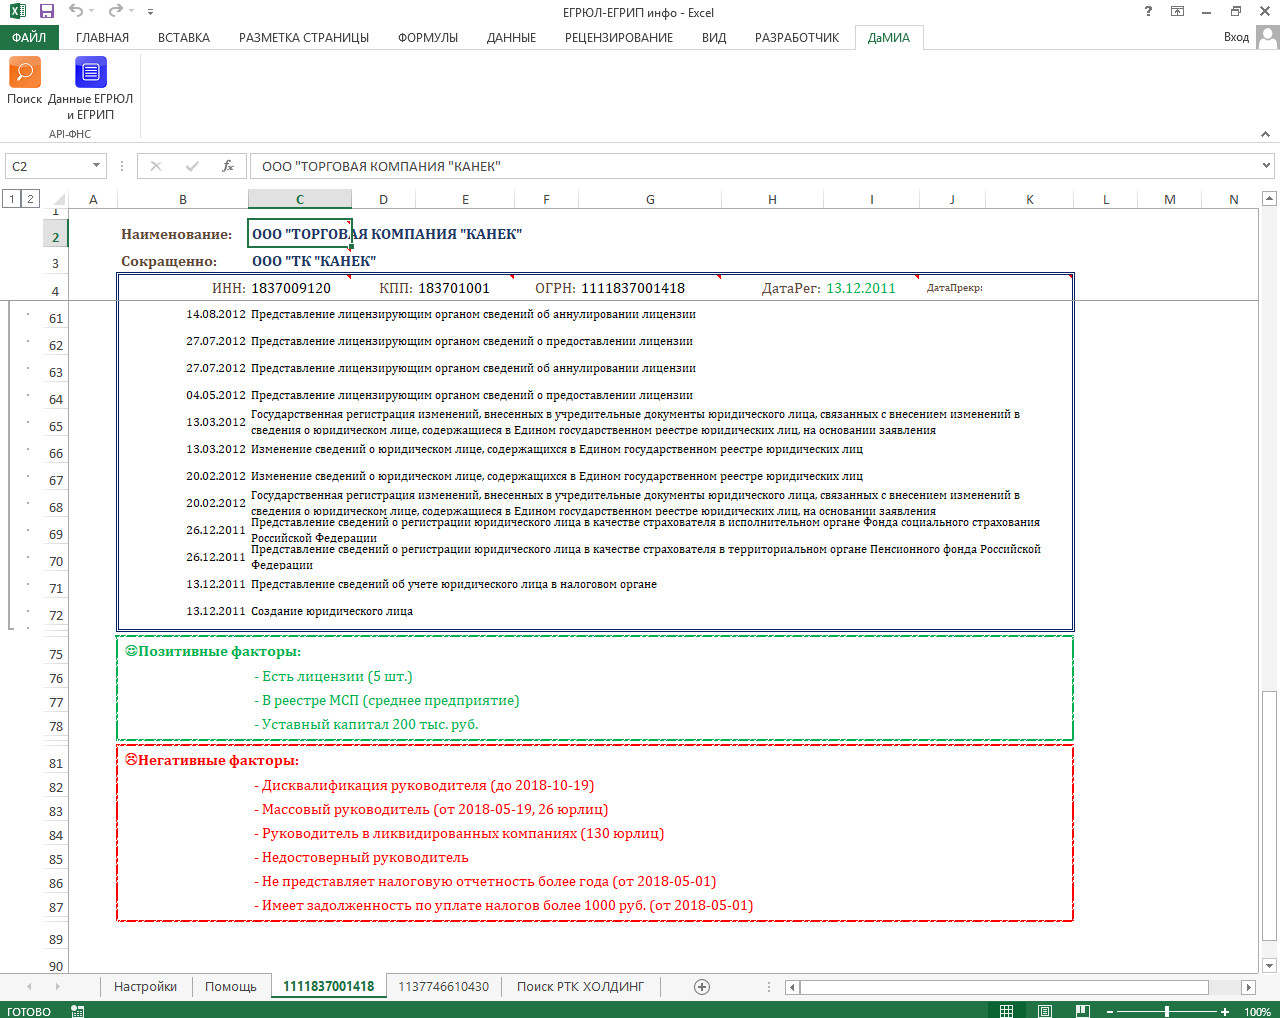The height and width of the screenshot is (1018, 1280).
Task: Adjust the zoom slider in status bar
Action: point(1166,1011)
